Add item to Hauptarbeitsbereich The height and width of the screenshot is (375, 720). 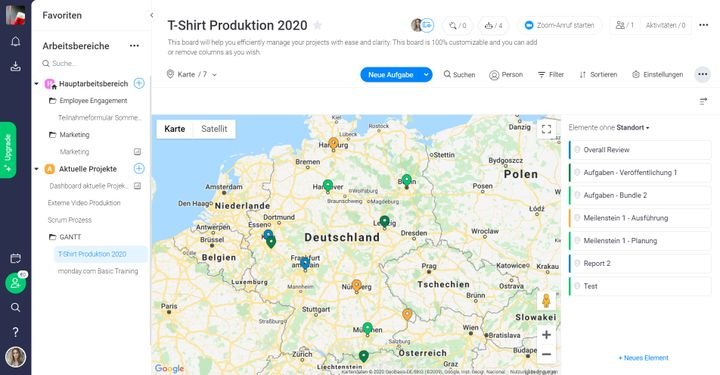(139, 83)
